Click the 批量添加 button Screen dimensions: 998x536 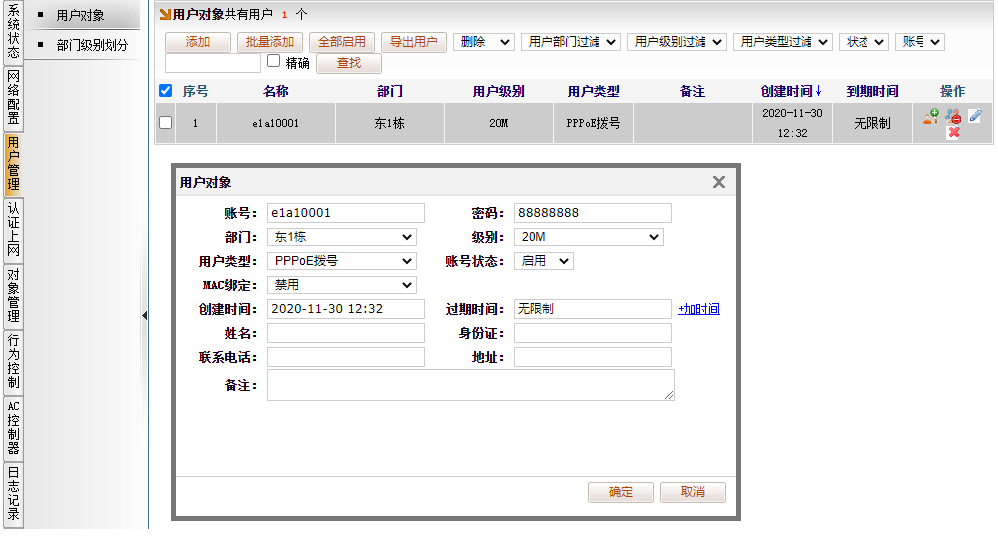pyautogui.click(x=270, y=42)
